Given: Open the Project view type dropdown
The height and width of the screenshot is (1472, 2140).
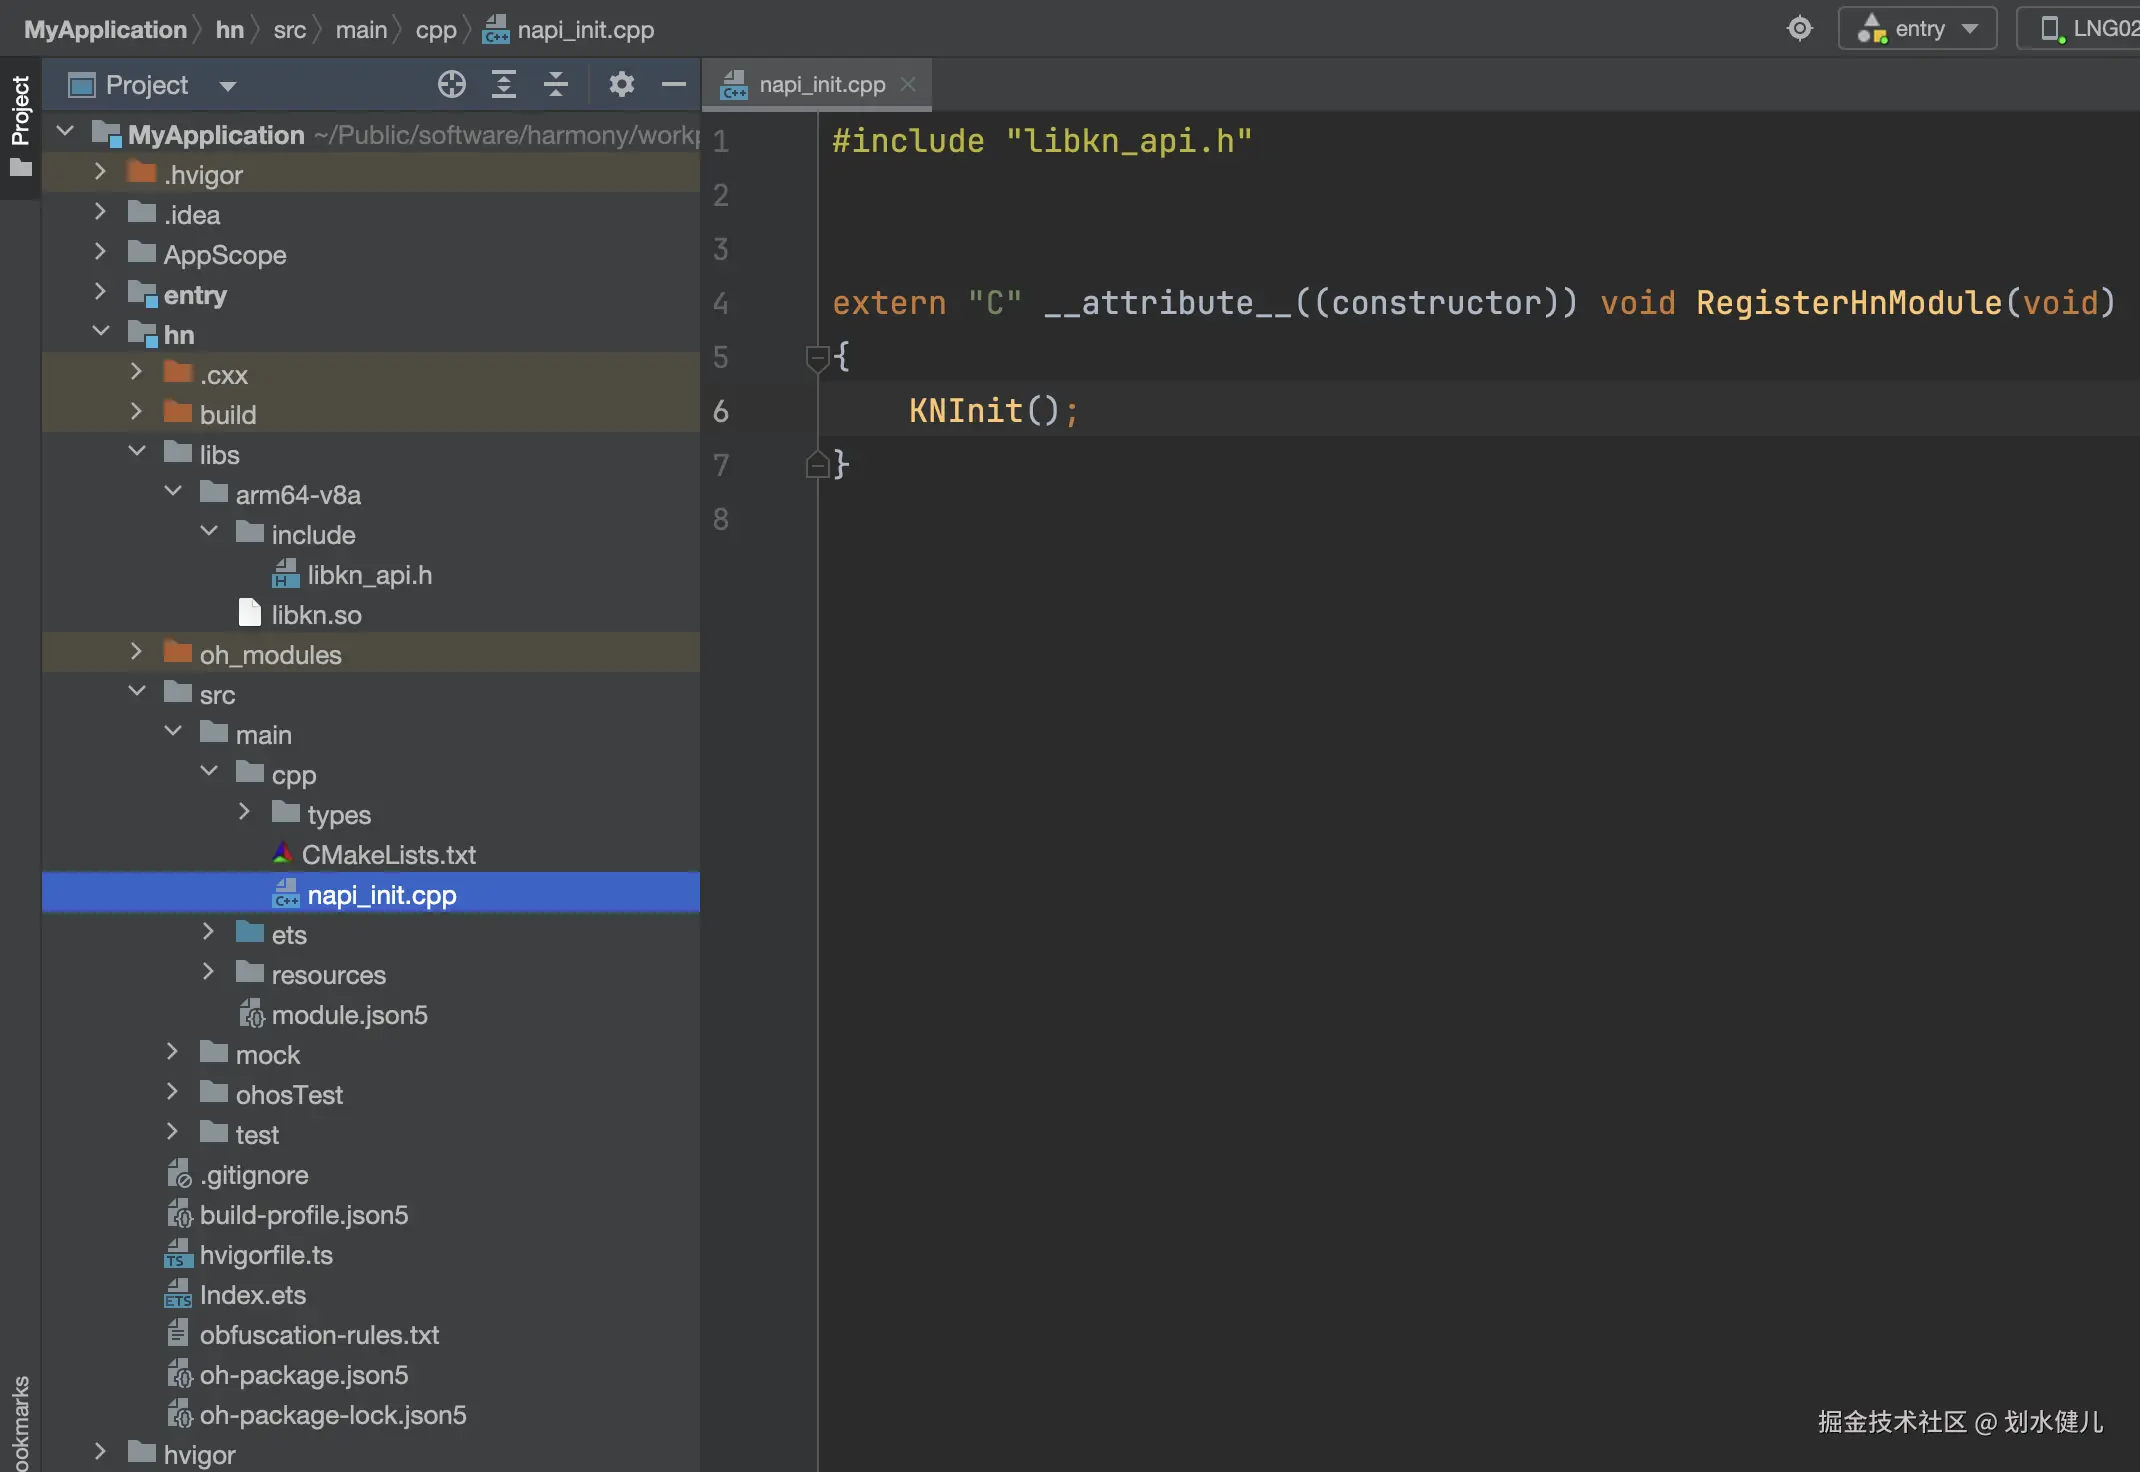Looking at the screenshot, I should click(228, 86).
